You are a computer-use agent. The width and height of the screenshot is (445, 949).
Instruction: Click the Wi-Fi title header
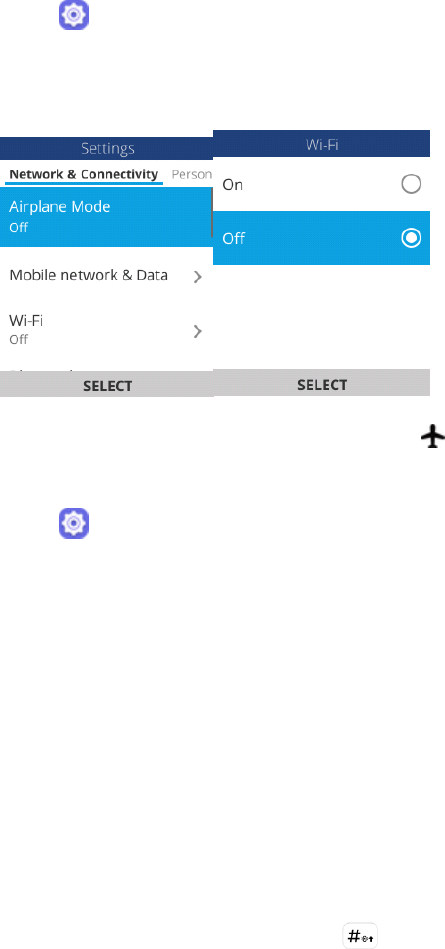click(321, 144)
